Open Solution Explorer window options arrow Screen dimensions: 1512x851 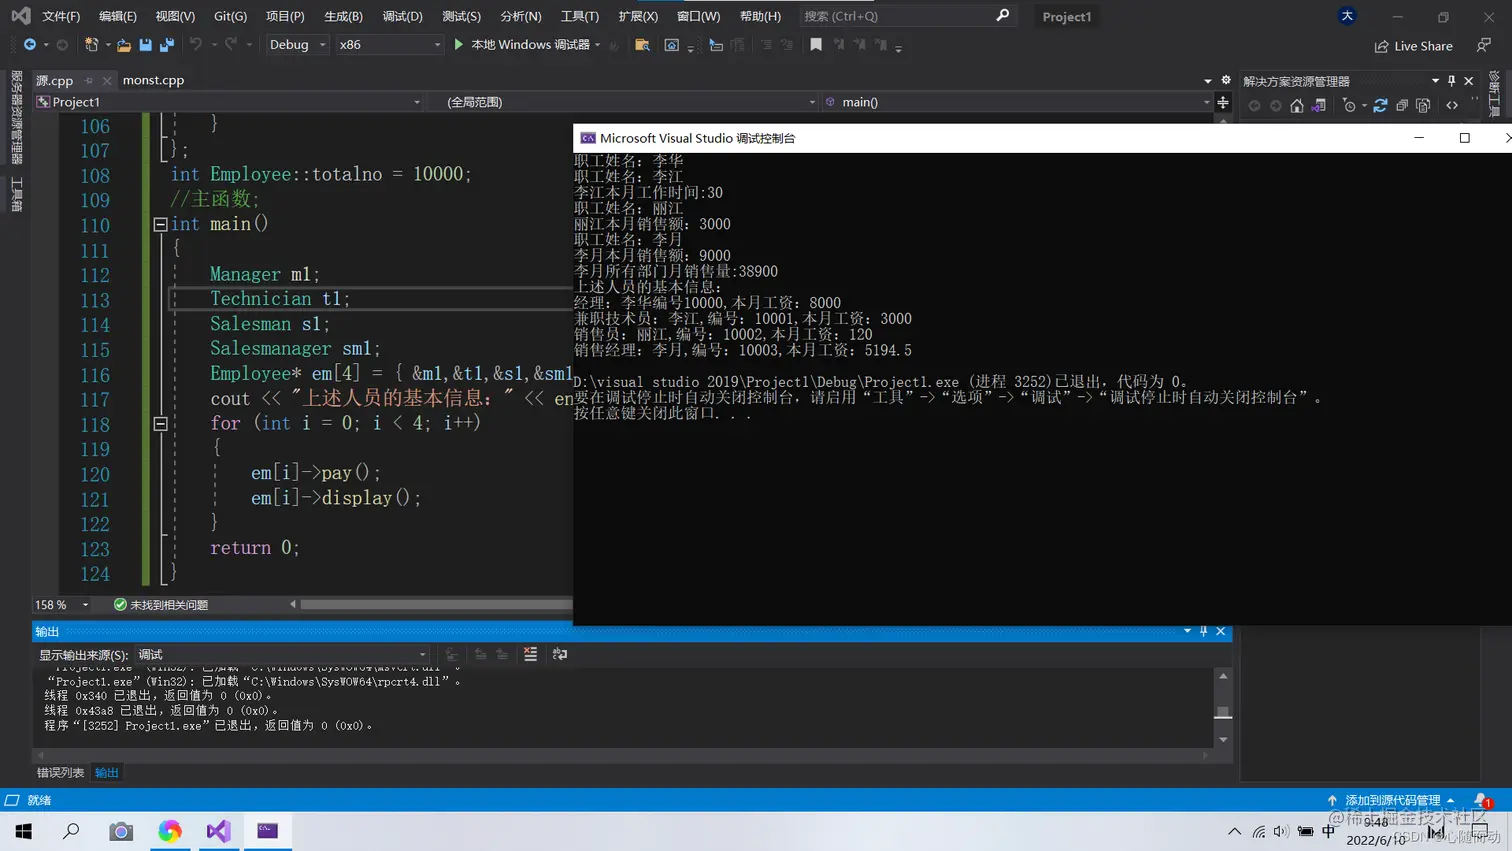point(1435,81)
